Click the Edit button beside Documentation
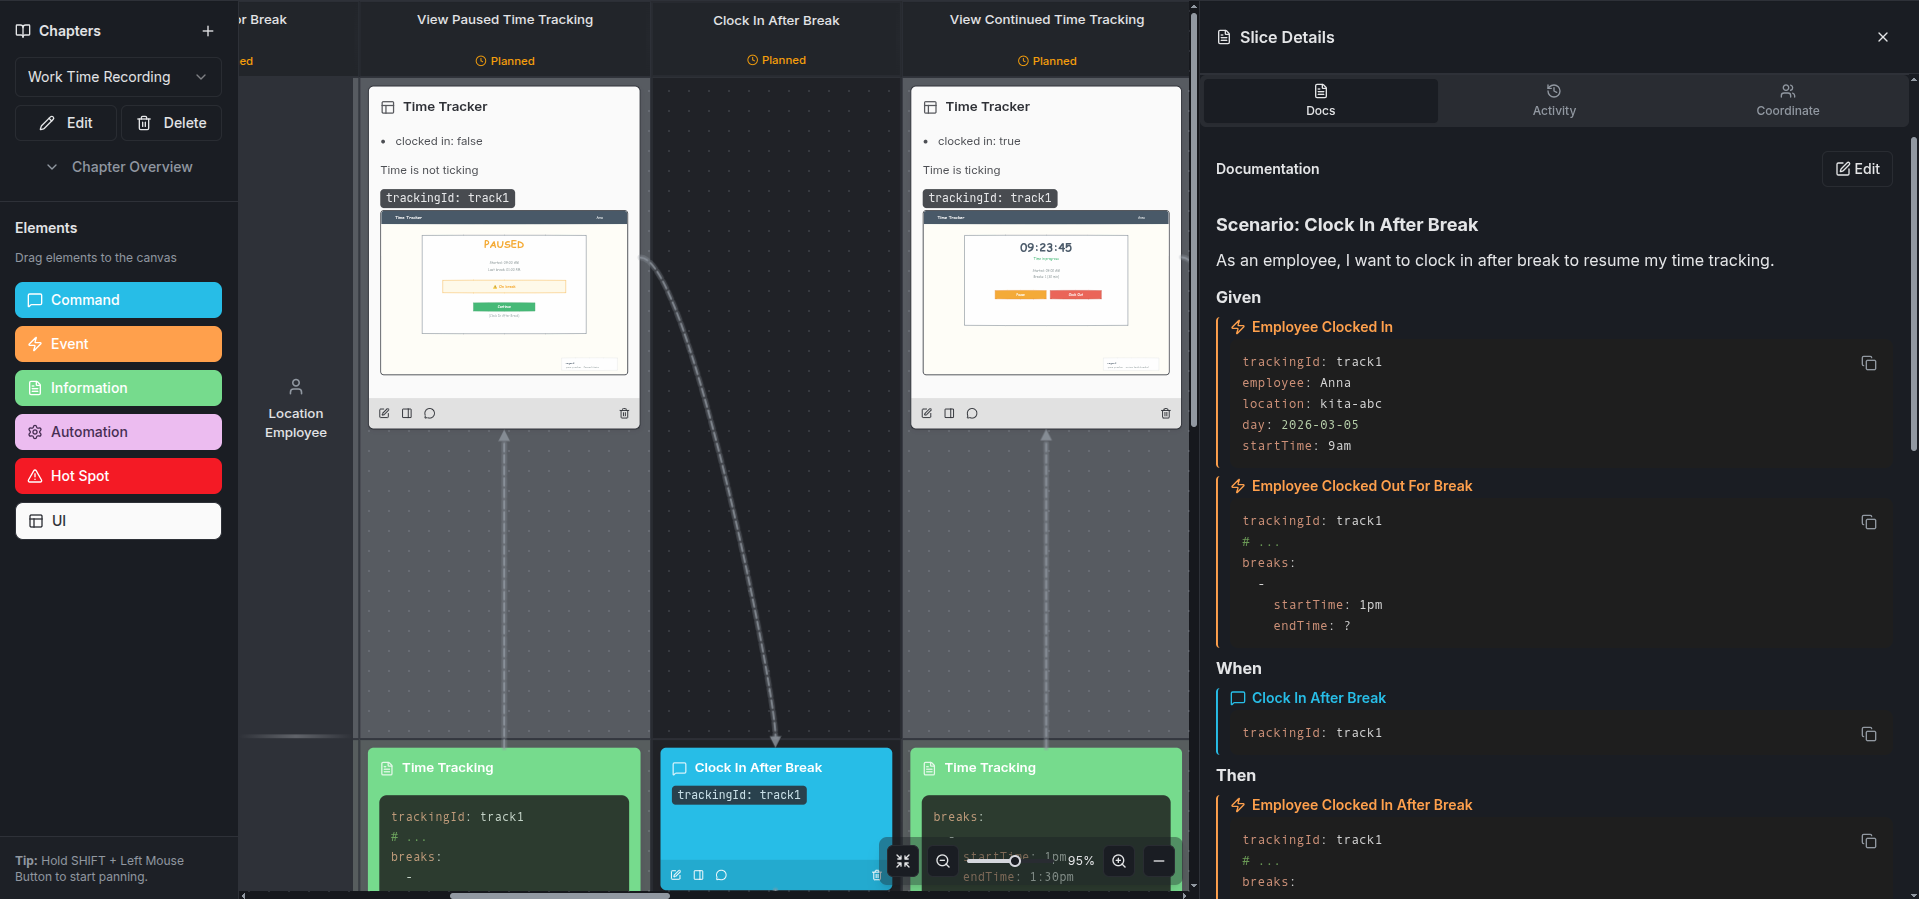The height and width of the screenshot is (899, 1919). 1857,169
